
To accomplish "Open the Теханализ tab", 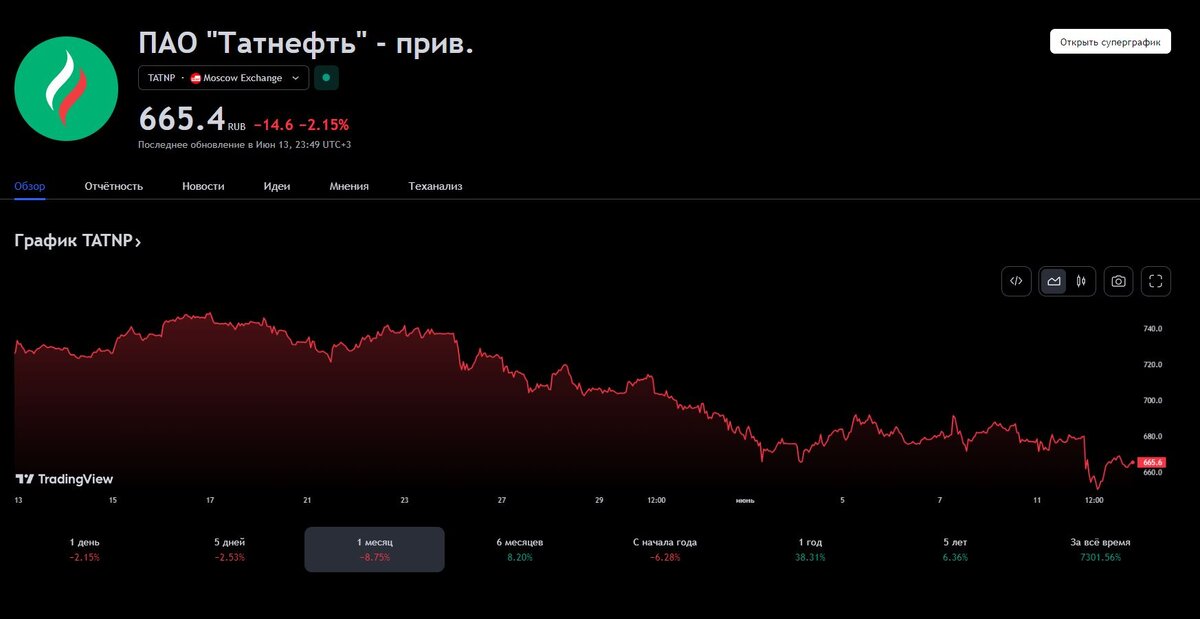I will (434, 186).
